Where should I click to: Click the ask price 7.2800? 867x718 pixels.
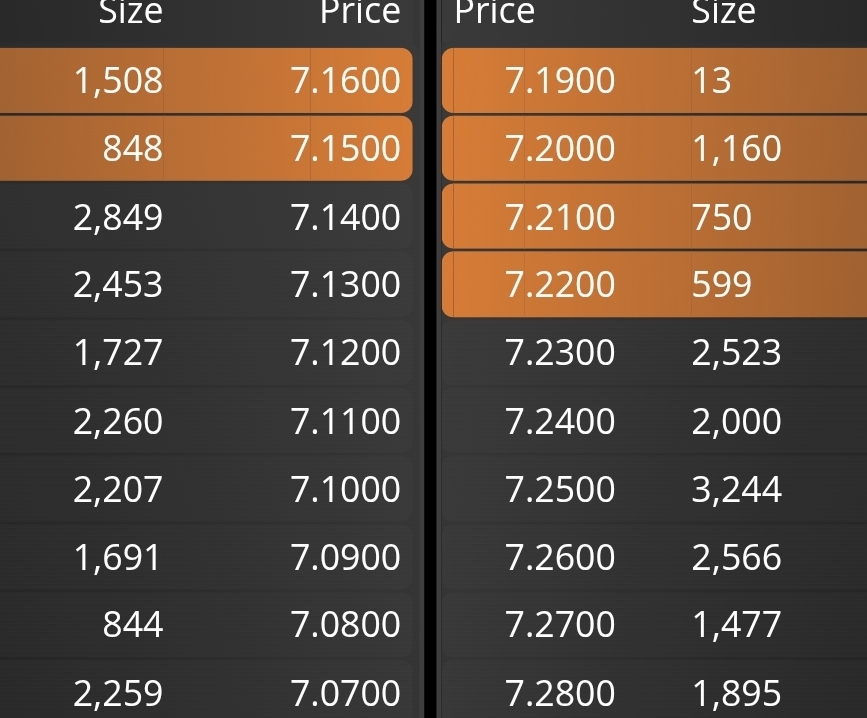(x=560, y=693)
